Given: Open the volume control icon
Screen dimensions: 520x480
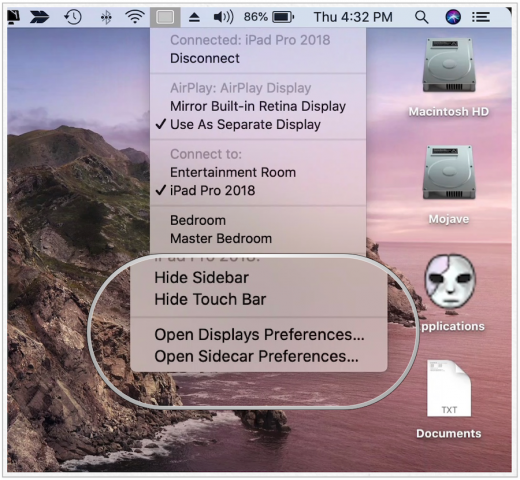Looking at the screenshot, I should (x=223, y=17).
